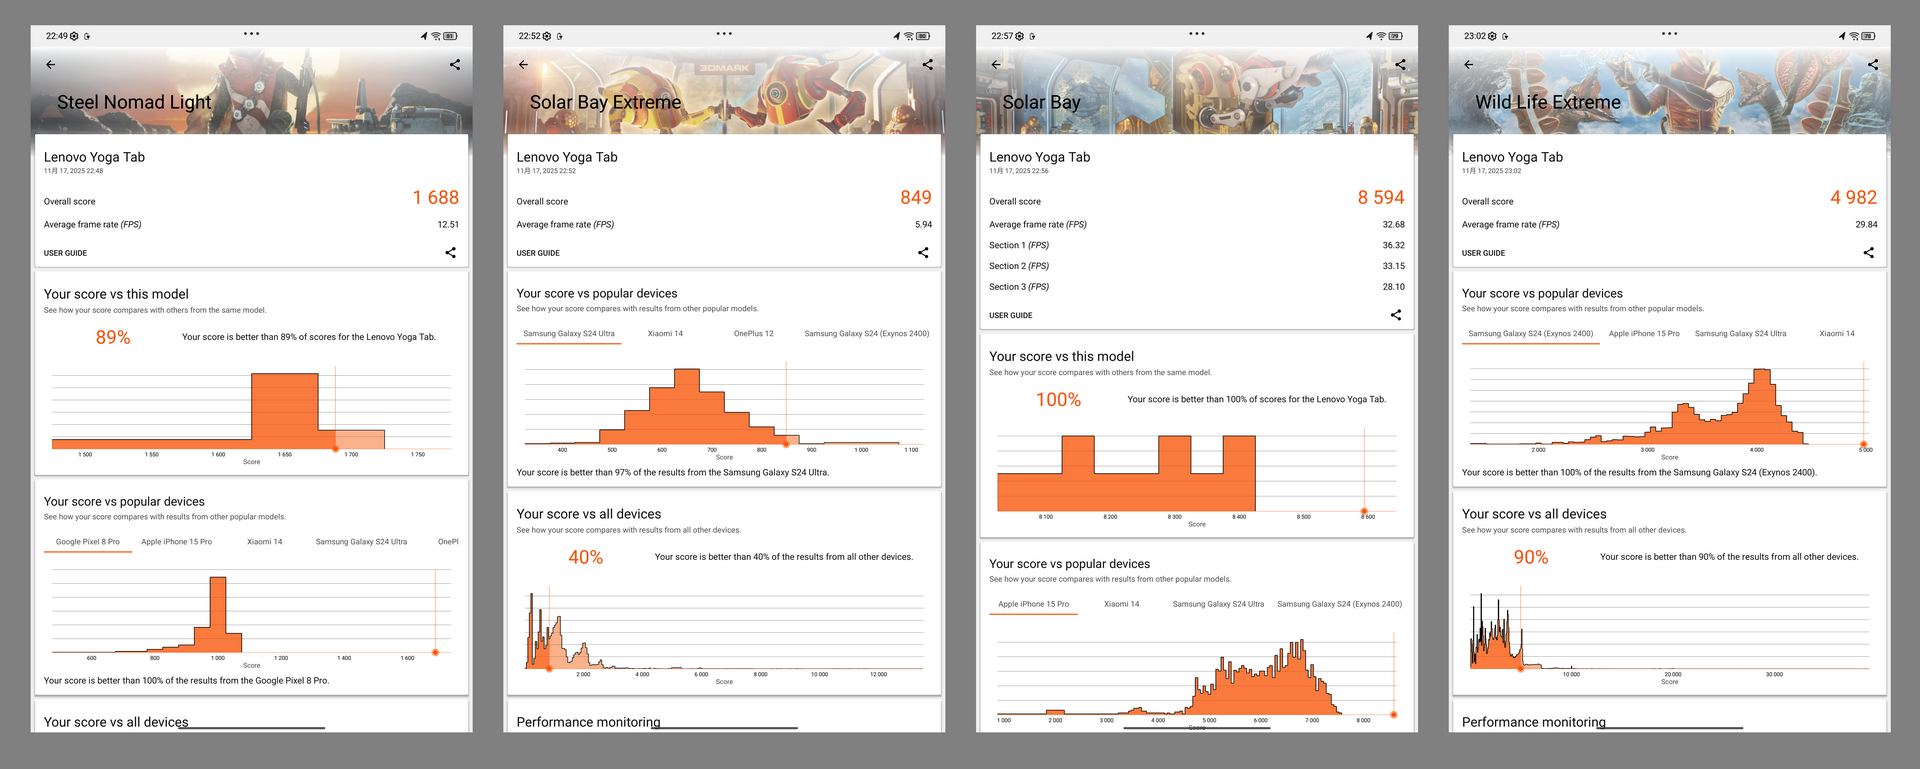Select Galaxy S24 (Exynos 2400) tab in Wild Life Extreme
The width and height of the screenshot is (1920, 769).
(1531, 334)
